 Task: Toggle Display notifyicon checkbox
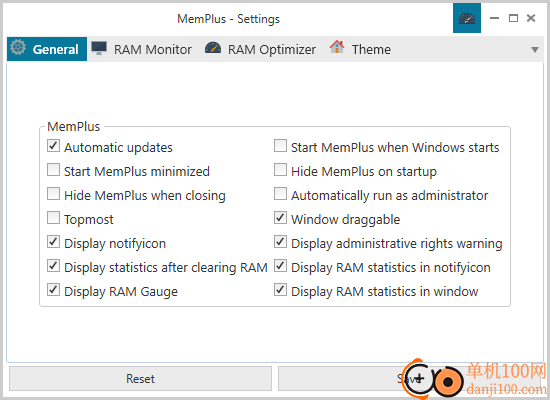pos(53,242)
